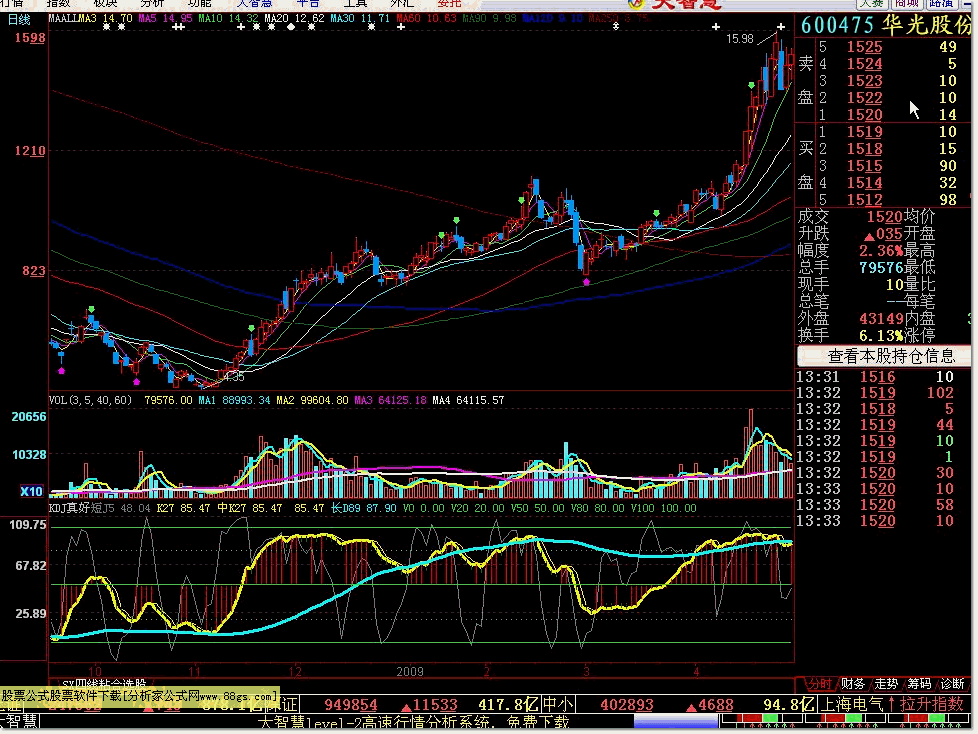Click the 13:32 trade with volume 102
This screenshot has height=734, width=978.
pyautogui.click(x=876, y=393)
